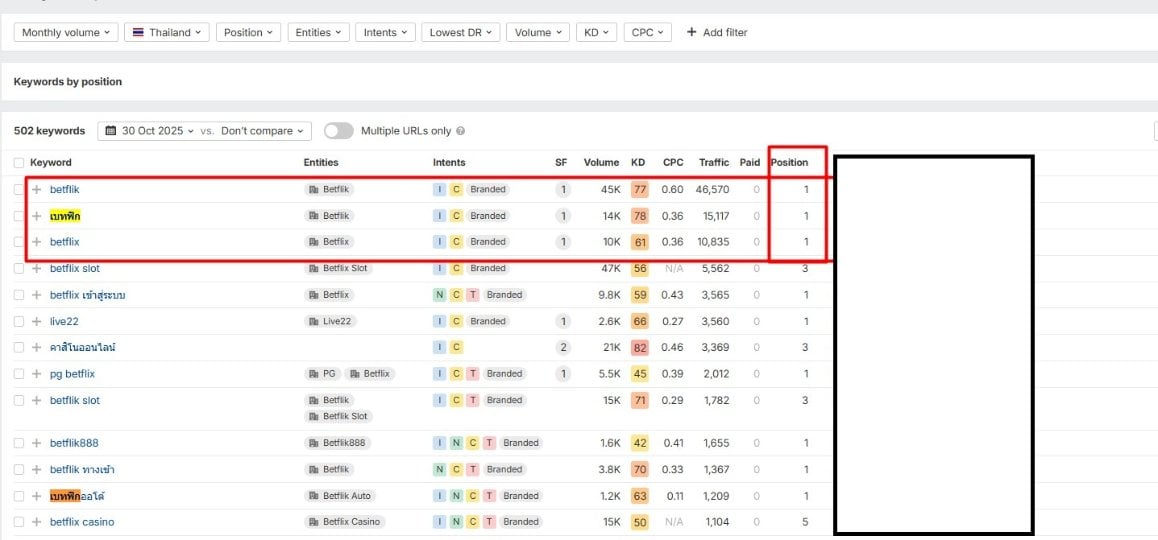Toggle the Multiple URLs only switch
The width and height of the screenshot is (1158, 540).
[338, 131]
